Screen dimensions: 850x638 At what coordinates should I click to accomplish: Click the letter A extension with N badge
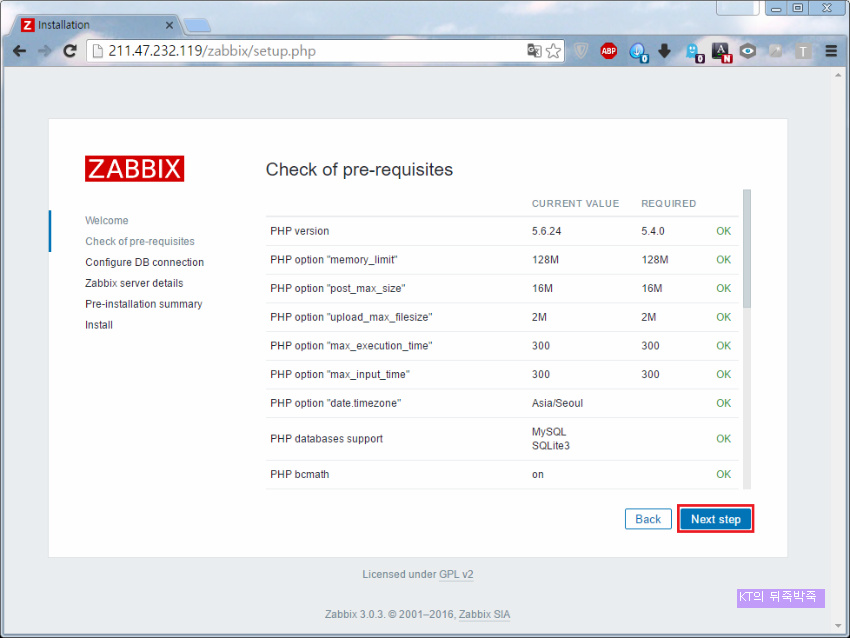tap(722, 53)
